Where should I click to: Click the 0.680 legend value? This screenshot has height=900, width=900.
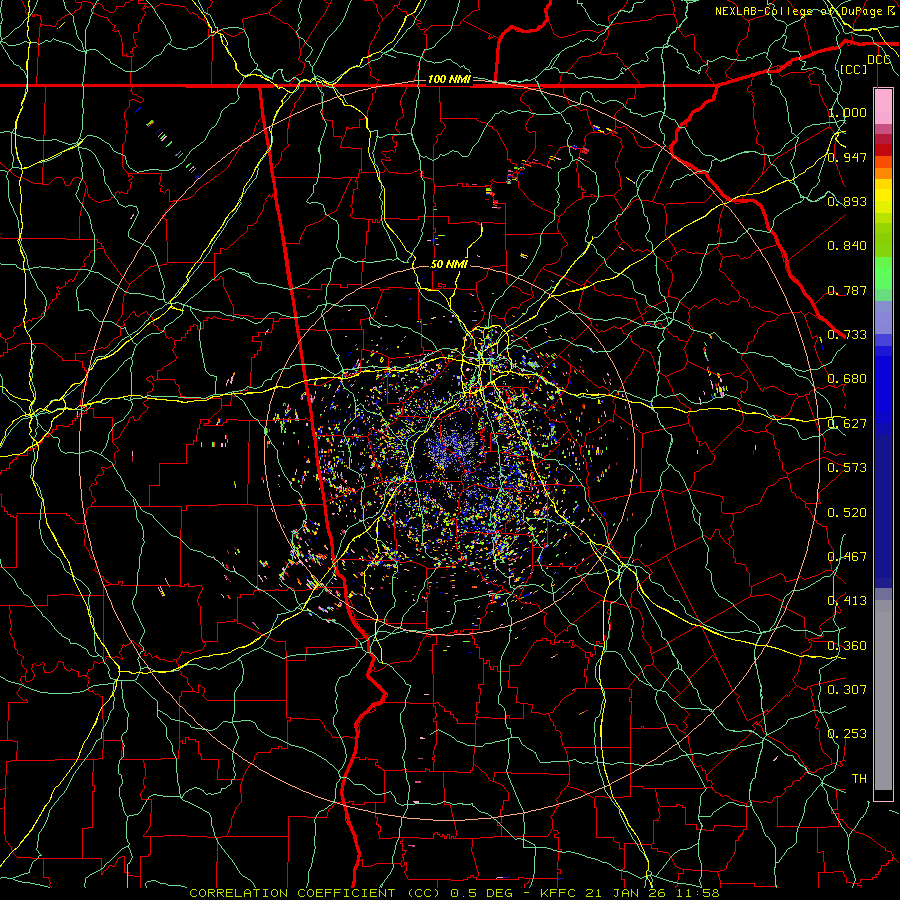(847, 378)
